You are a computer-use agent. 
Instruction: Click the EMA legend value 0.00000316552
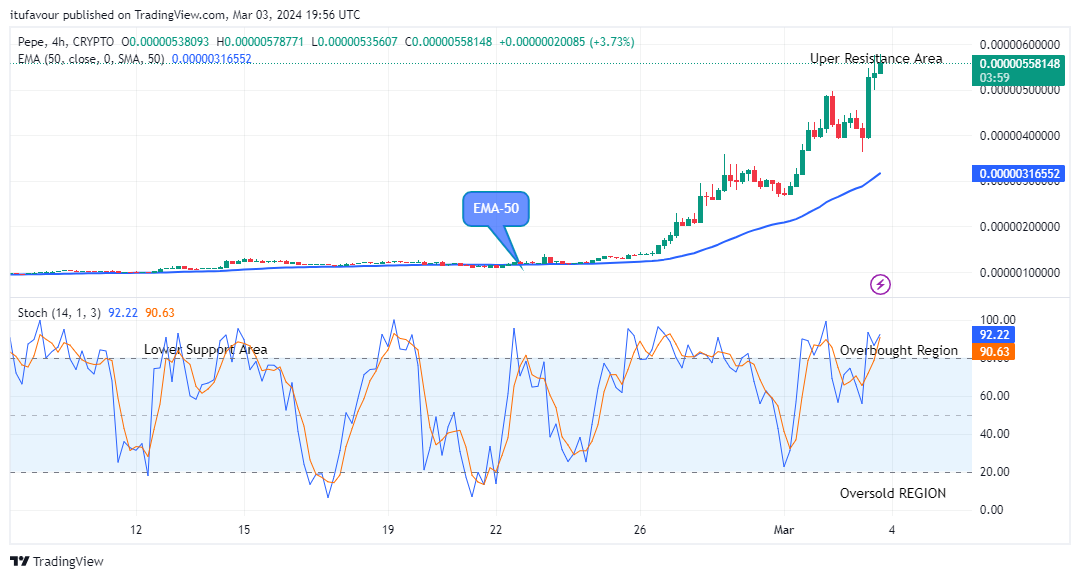pos(211,59)
